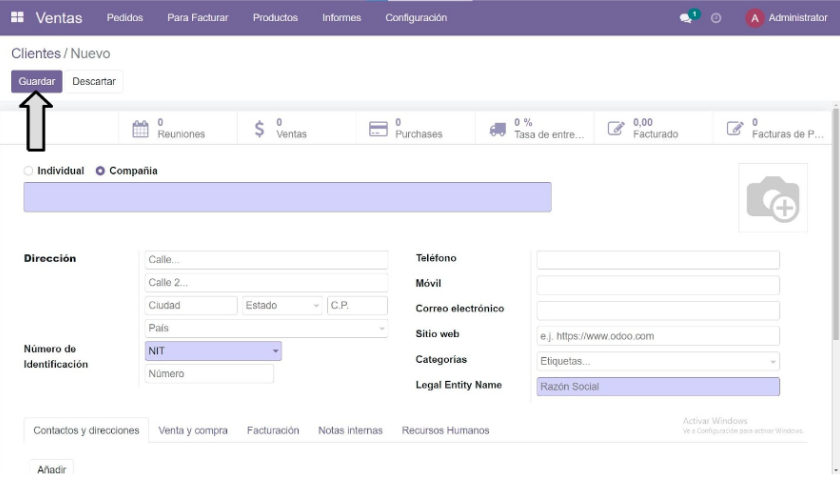Click the Administrator avatar icon
Screen dimensions: 840x484
[754, 18]
